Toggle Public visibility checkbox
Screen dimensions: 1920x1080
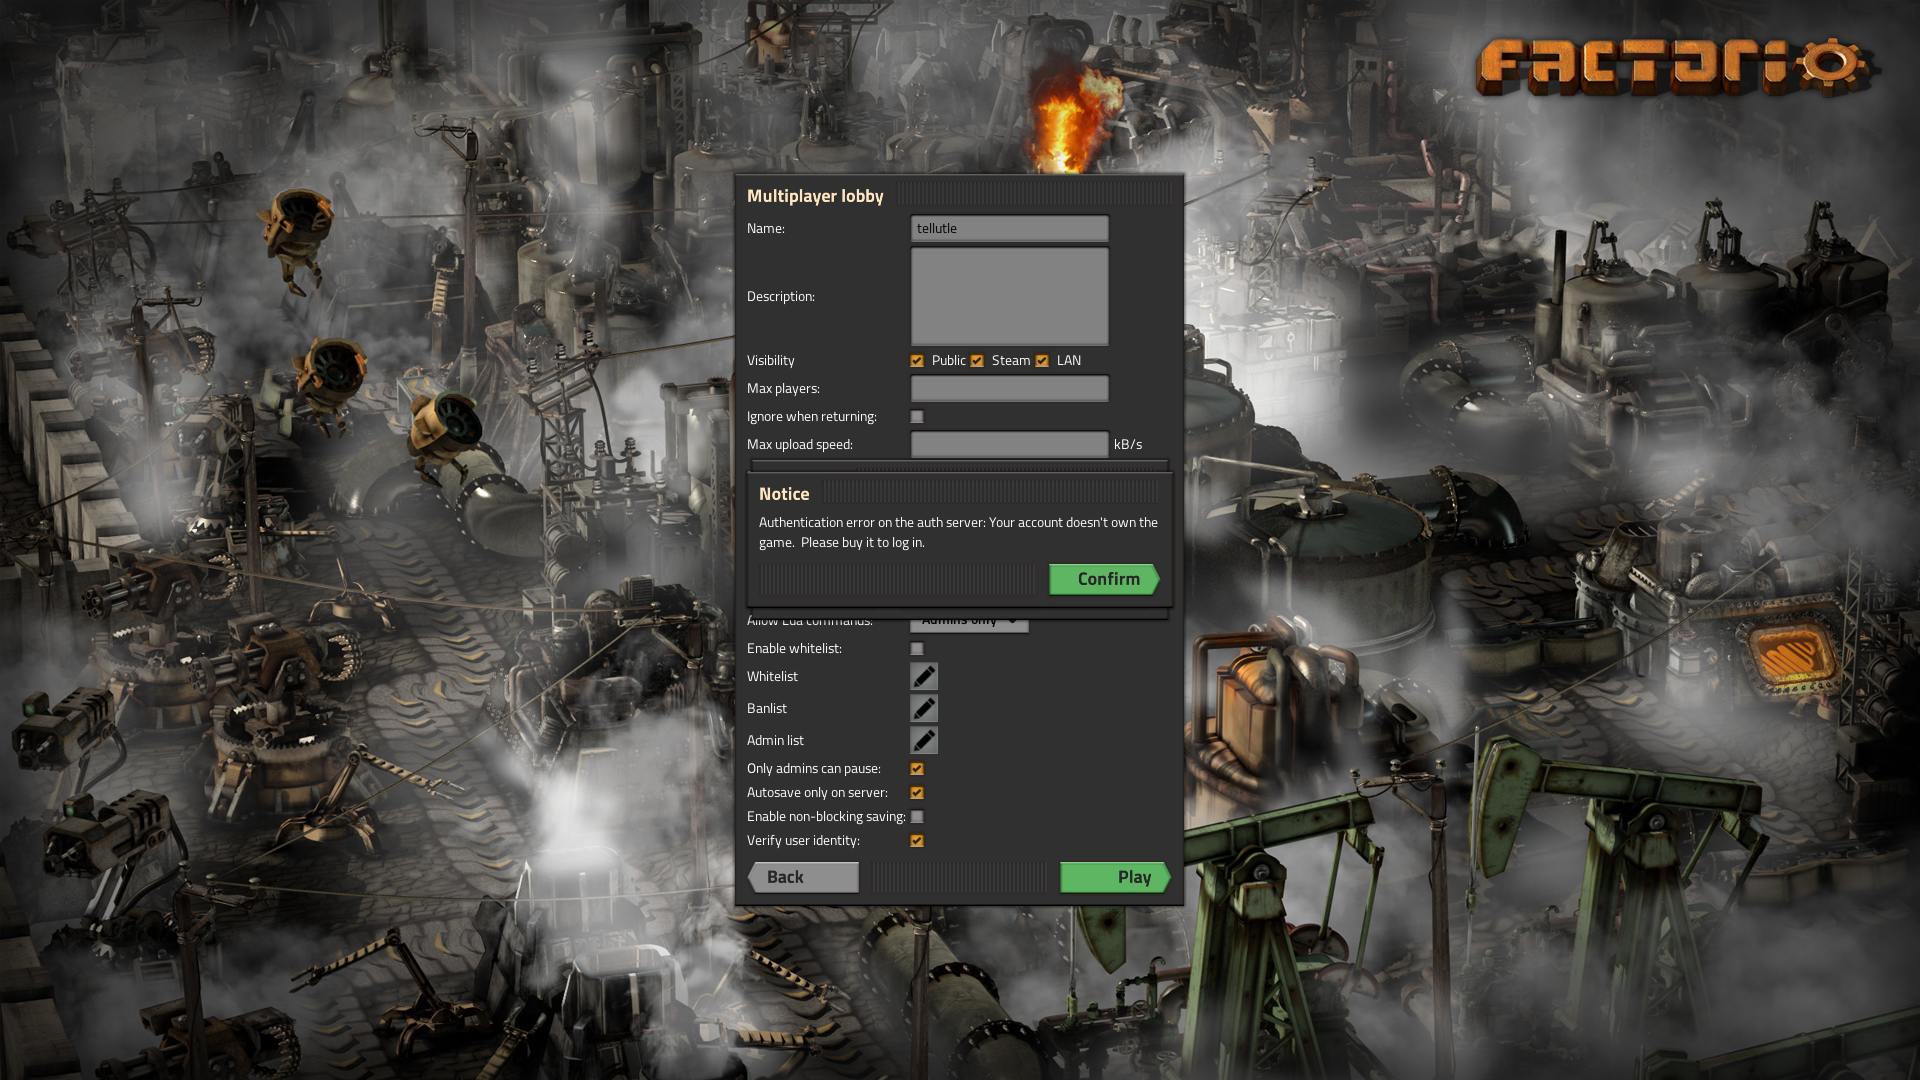916,360
